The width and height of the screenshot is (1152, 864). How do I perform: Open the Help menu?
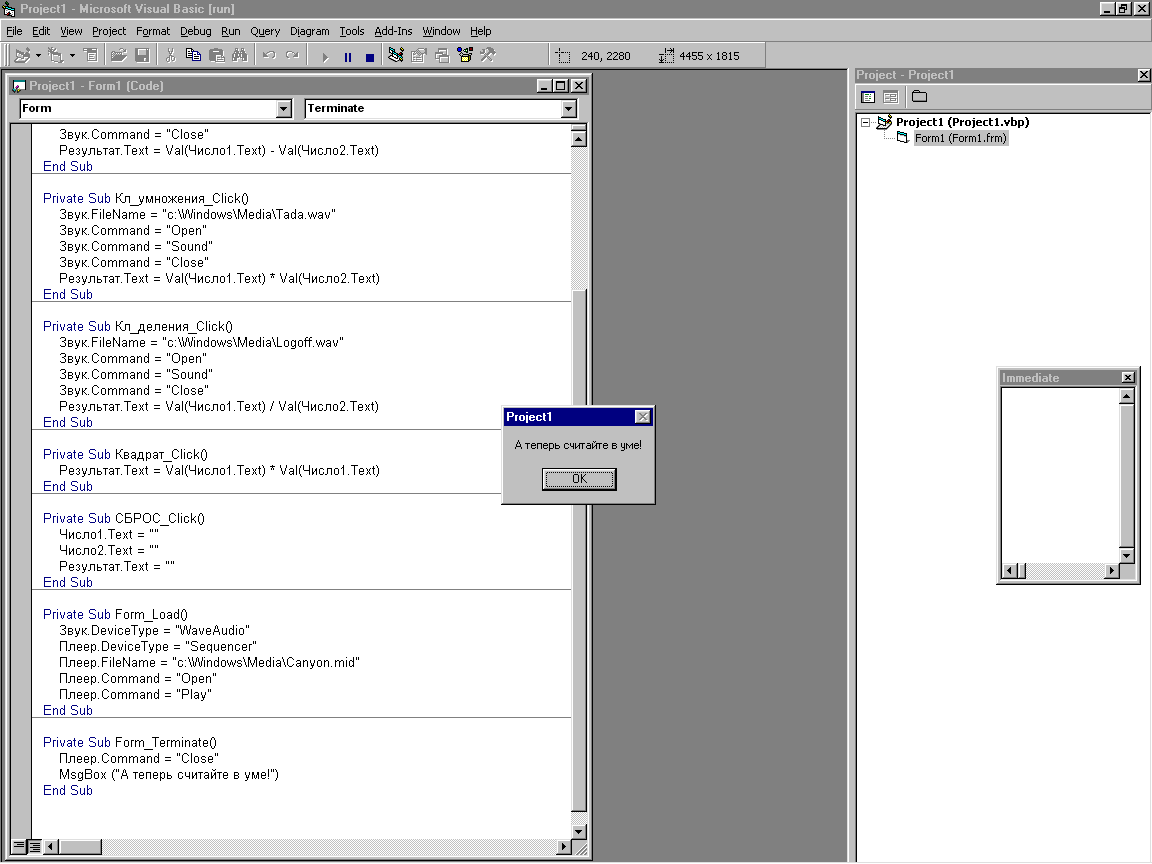(480, 31)
